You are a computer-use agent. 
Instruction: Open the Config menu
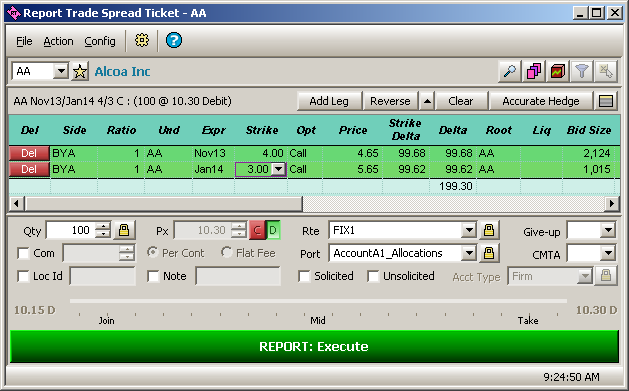(x=100, y=41)
